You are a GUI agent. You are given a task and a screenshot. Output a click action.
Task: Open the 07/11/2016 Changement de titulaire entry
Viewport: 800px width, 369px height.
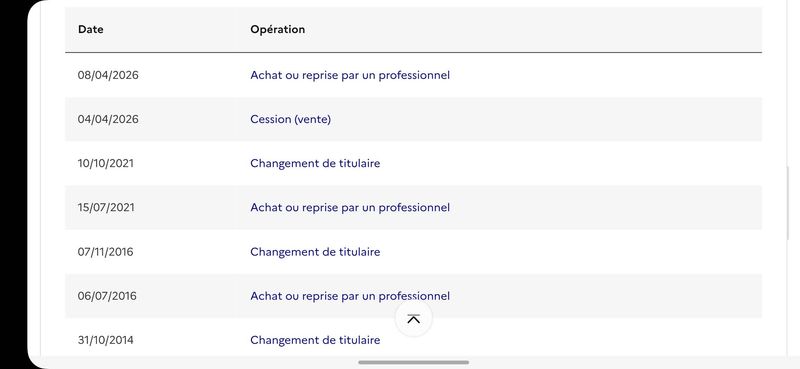pos(315,252)
